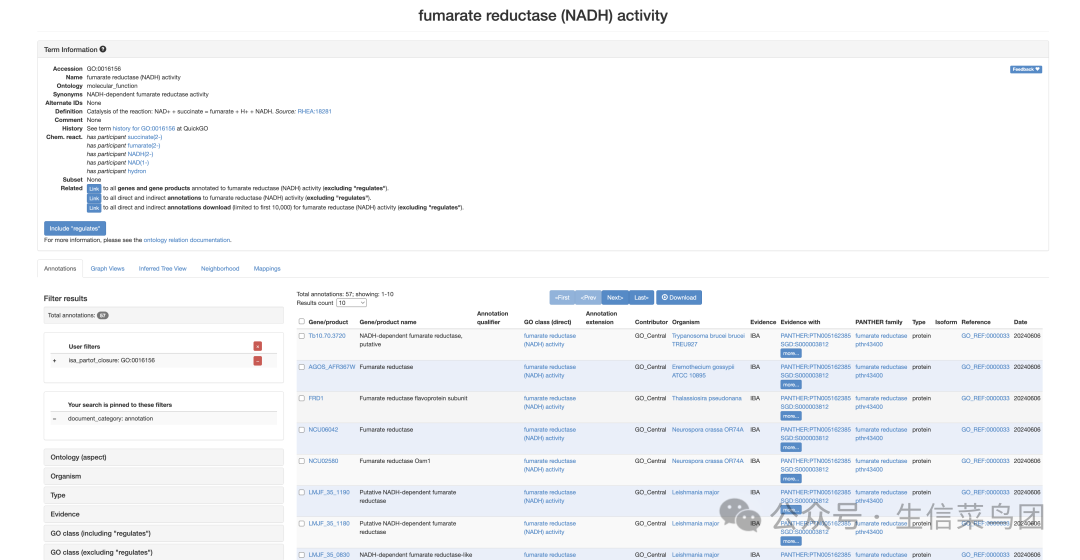The height and width of the screenshot is (560, 1080).
Task: Open organism Thalassiosira pseudonana
Action: (x=707, y=398)
